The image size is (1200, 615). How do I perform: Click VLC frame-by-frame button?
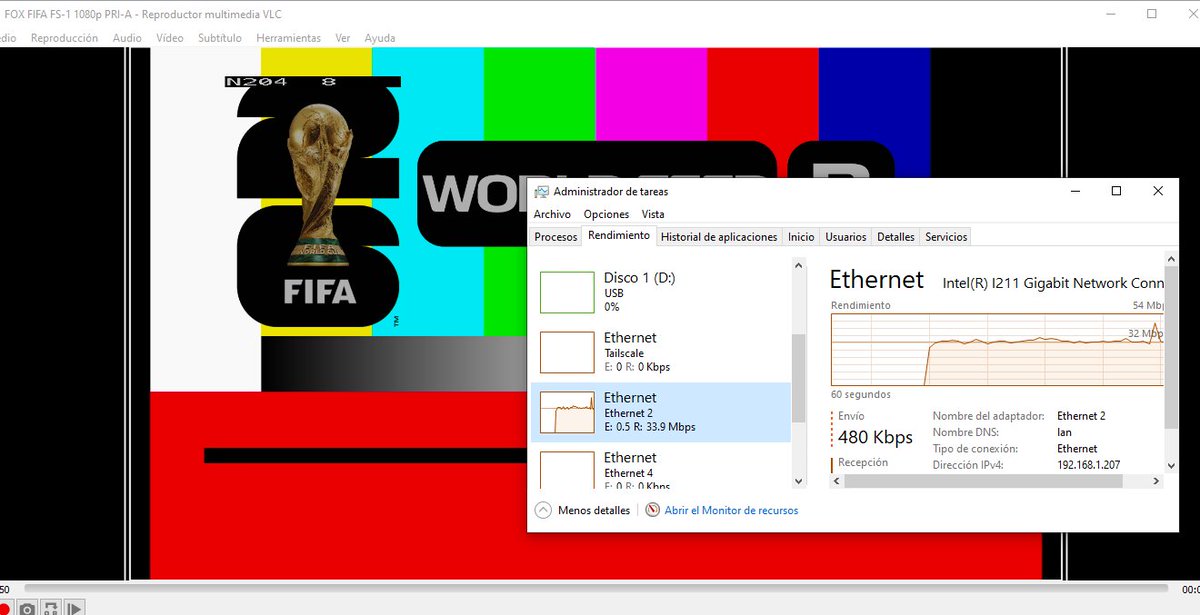click(75, 607)
